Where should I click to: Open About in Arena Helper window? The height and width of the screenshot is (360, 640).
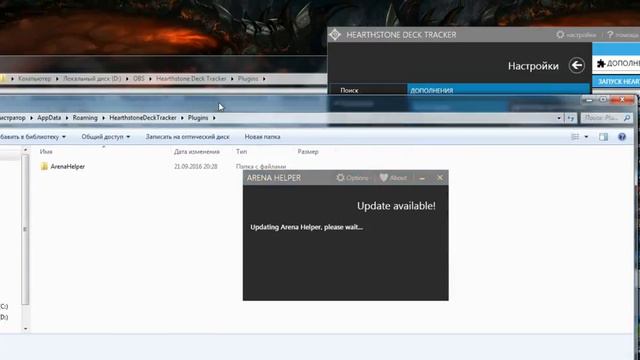393,178
